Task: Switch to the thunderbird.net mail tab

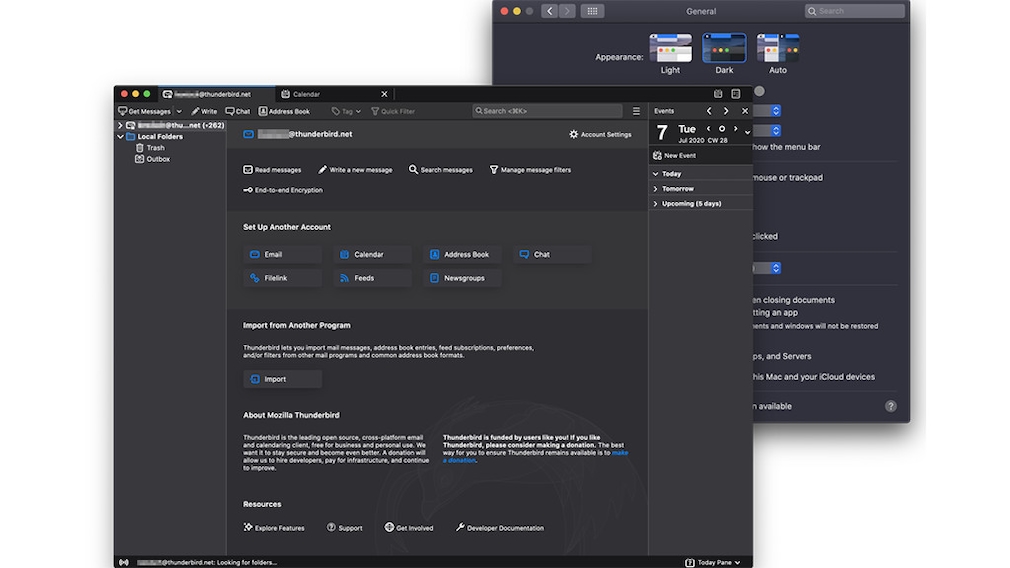Action: pos(216,94)
